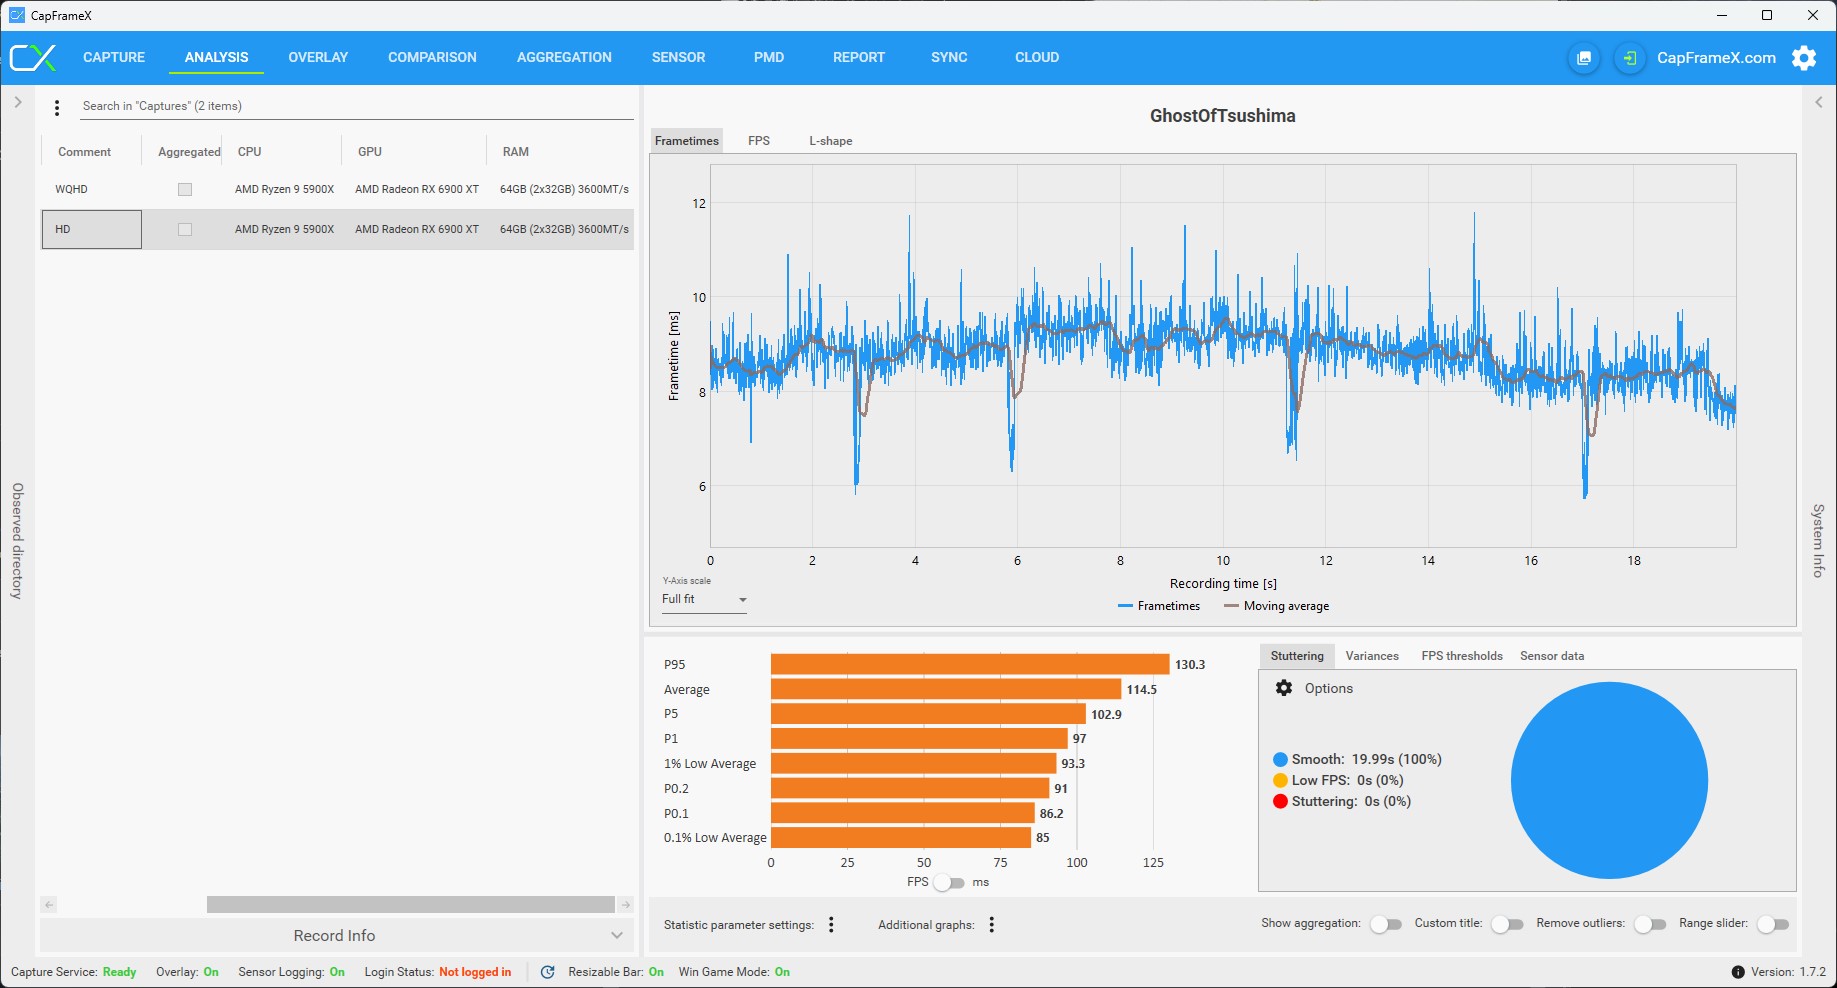Open the three-dot menu beside capture search
The height and width of the screenshot is (988, 1837).
point(57,107)
